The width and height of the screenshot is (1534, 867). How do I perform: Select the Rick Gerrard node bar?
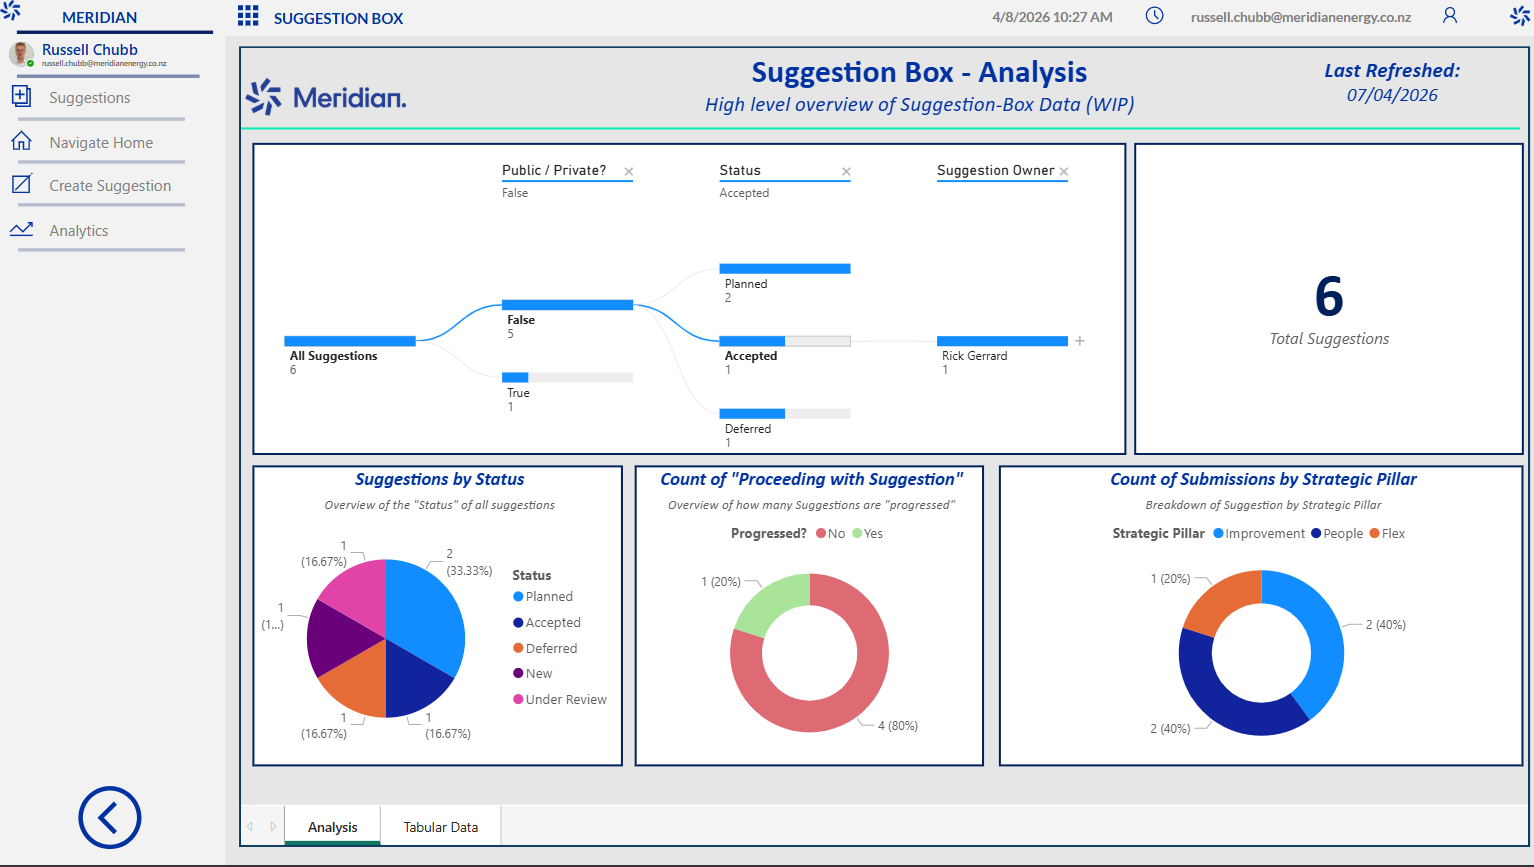(1002, 341)
